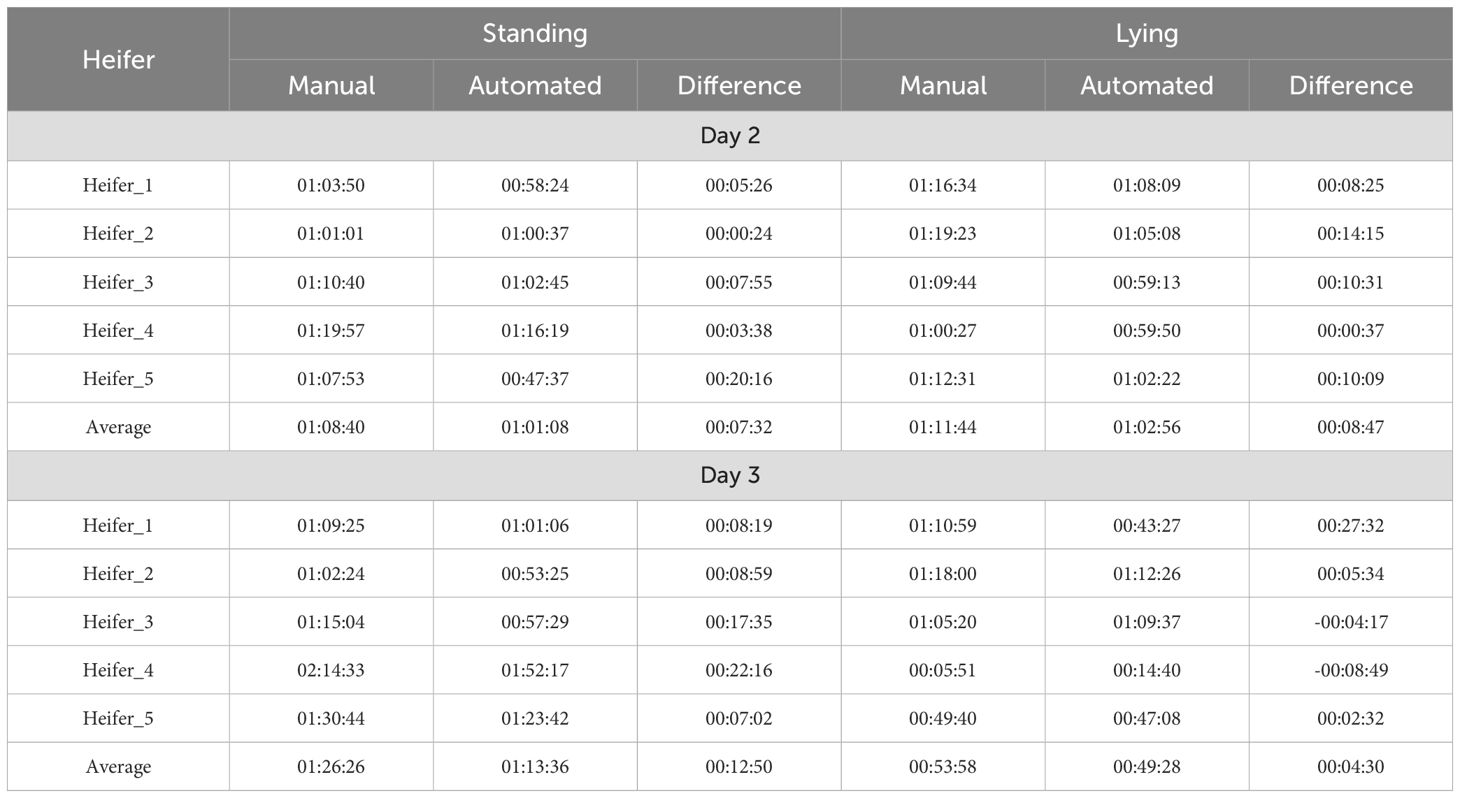Select the Standing group header

[x=535, y=33]
